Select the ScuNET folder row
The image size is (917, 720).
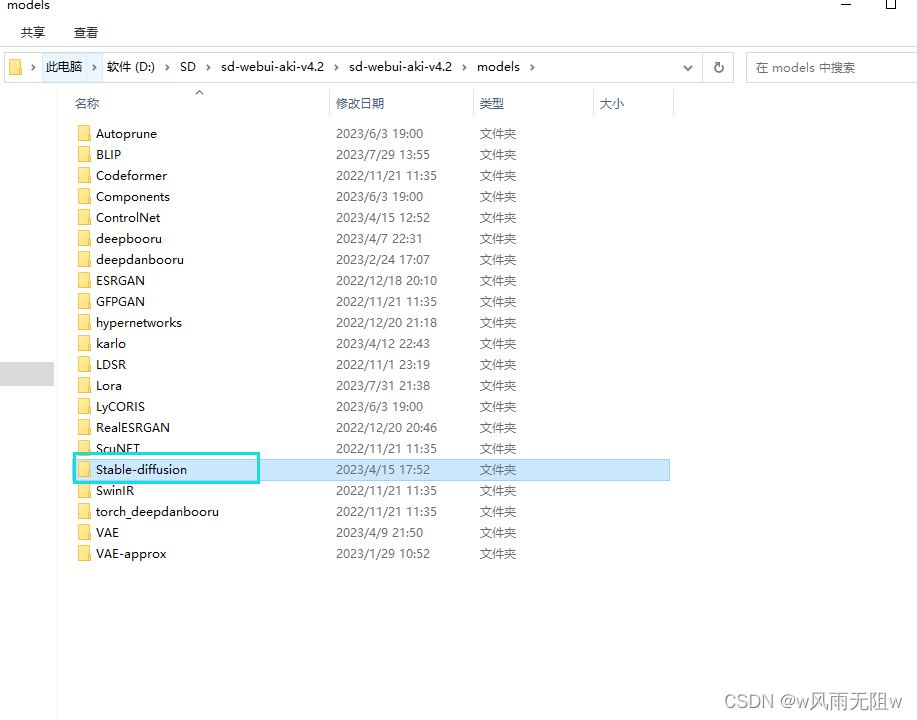(373, 449)
